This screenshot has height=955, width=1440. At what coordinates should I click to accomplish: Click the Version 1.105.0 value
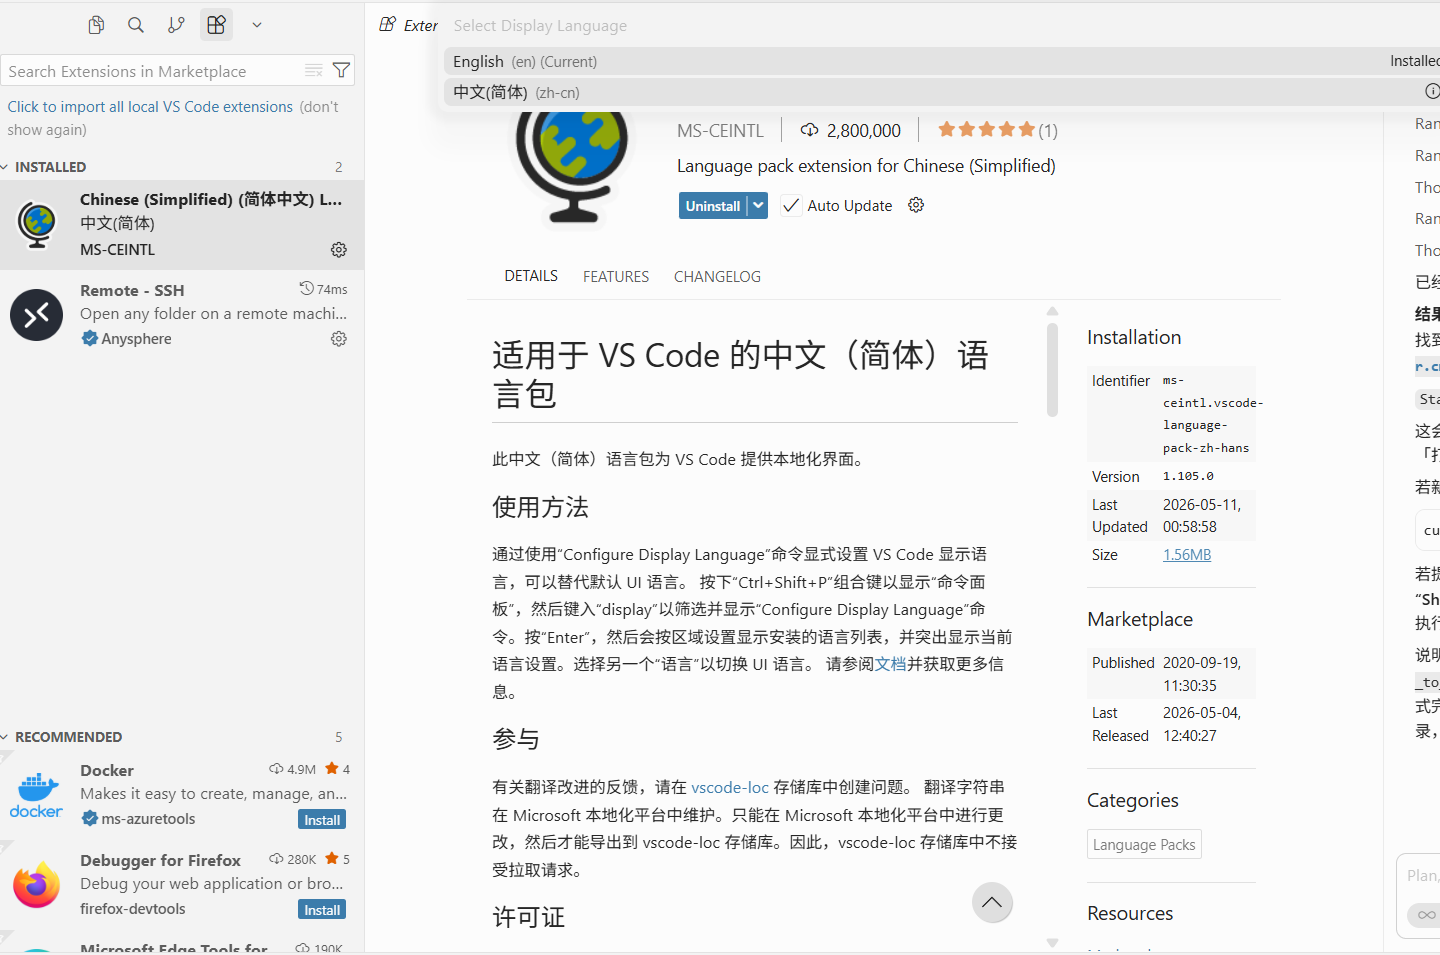coord(1188,477)
